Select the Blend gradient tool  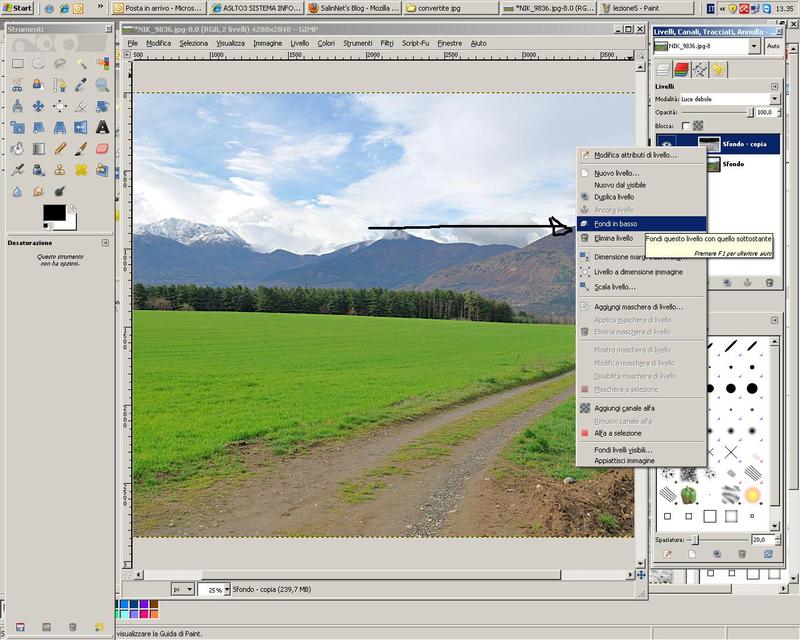pos(38,148)
